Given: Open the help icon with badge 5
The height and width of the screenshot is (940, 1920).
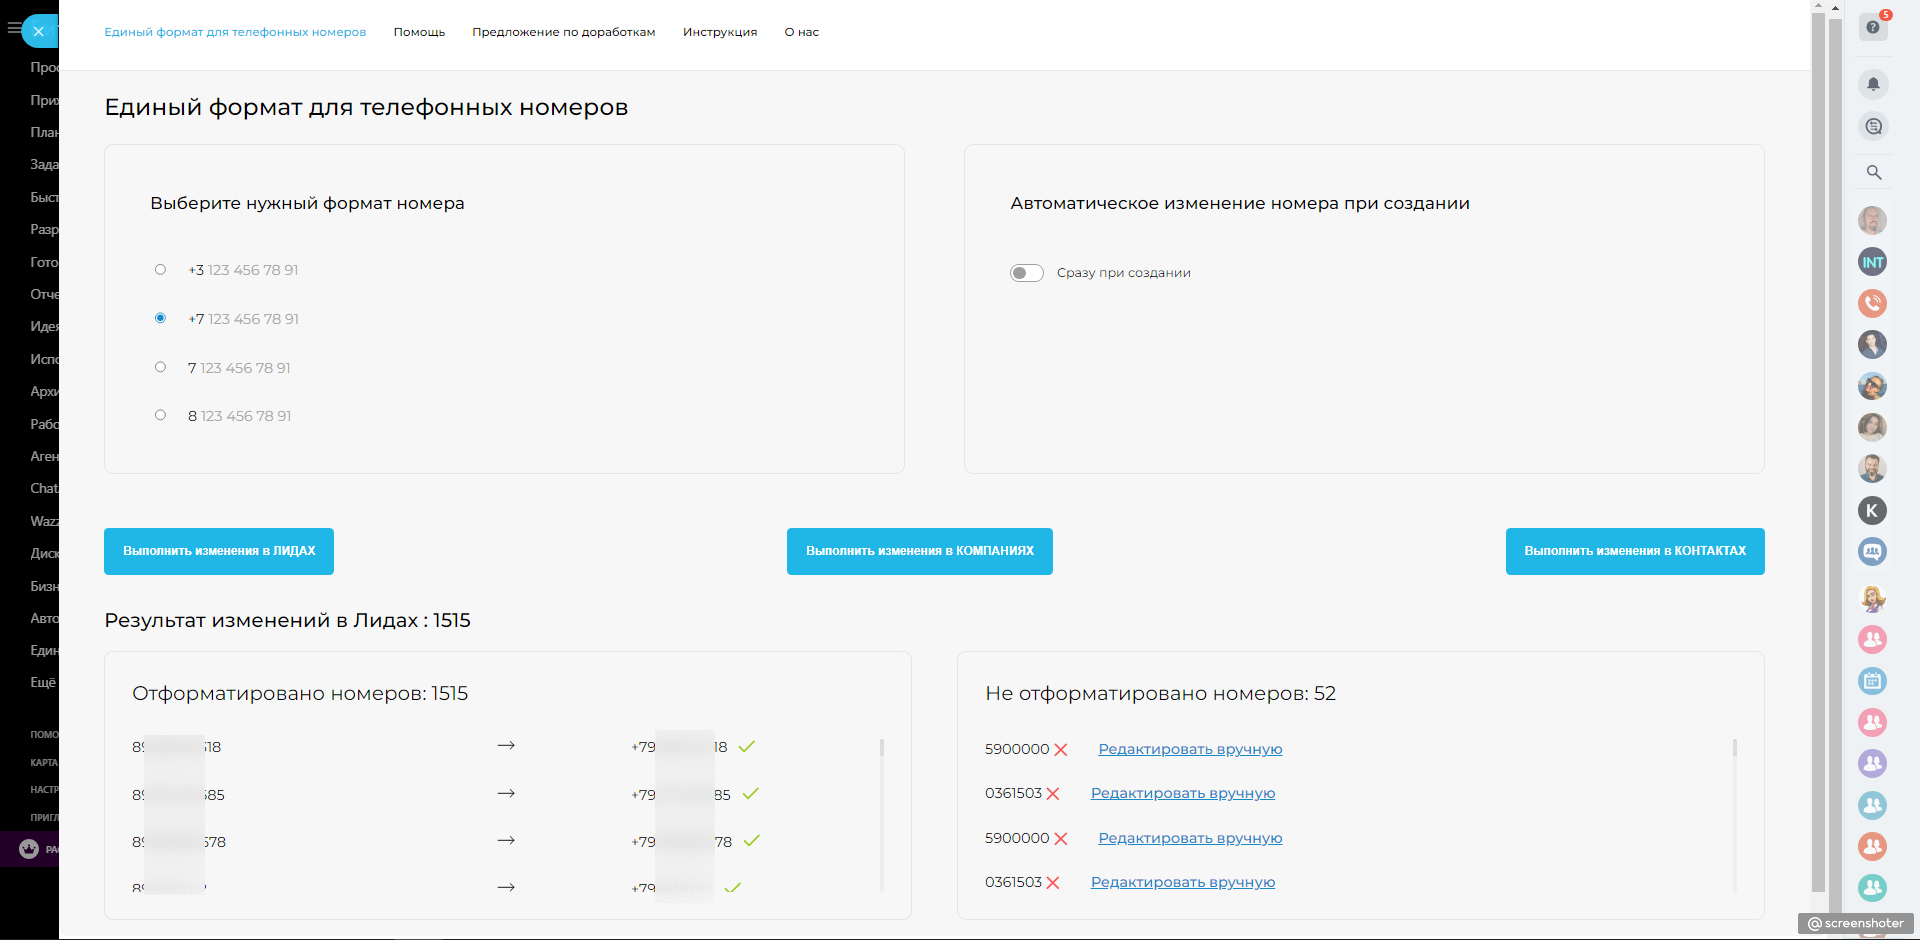Looking at the screenshot, I should coord(1873,27).
